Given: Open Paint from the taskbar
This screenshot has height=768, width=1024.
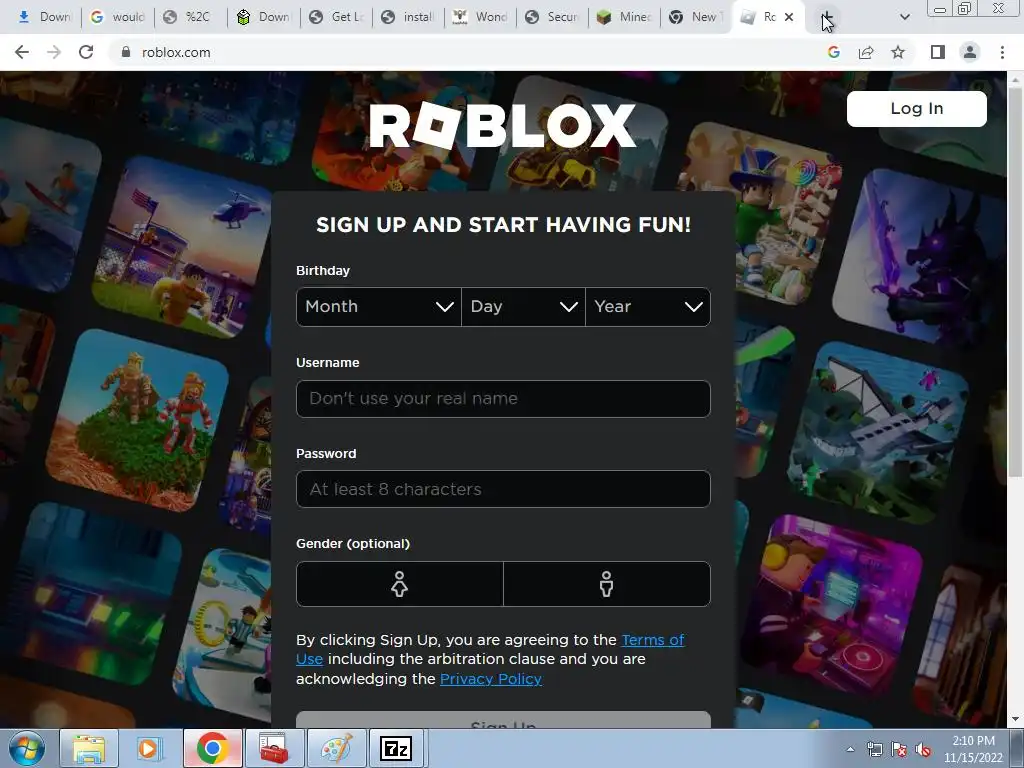Looking at the screenshot, I should (x=336, y=748).
